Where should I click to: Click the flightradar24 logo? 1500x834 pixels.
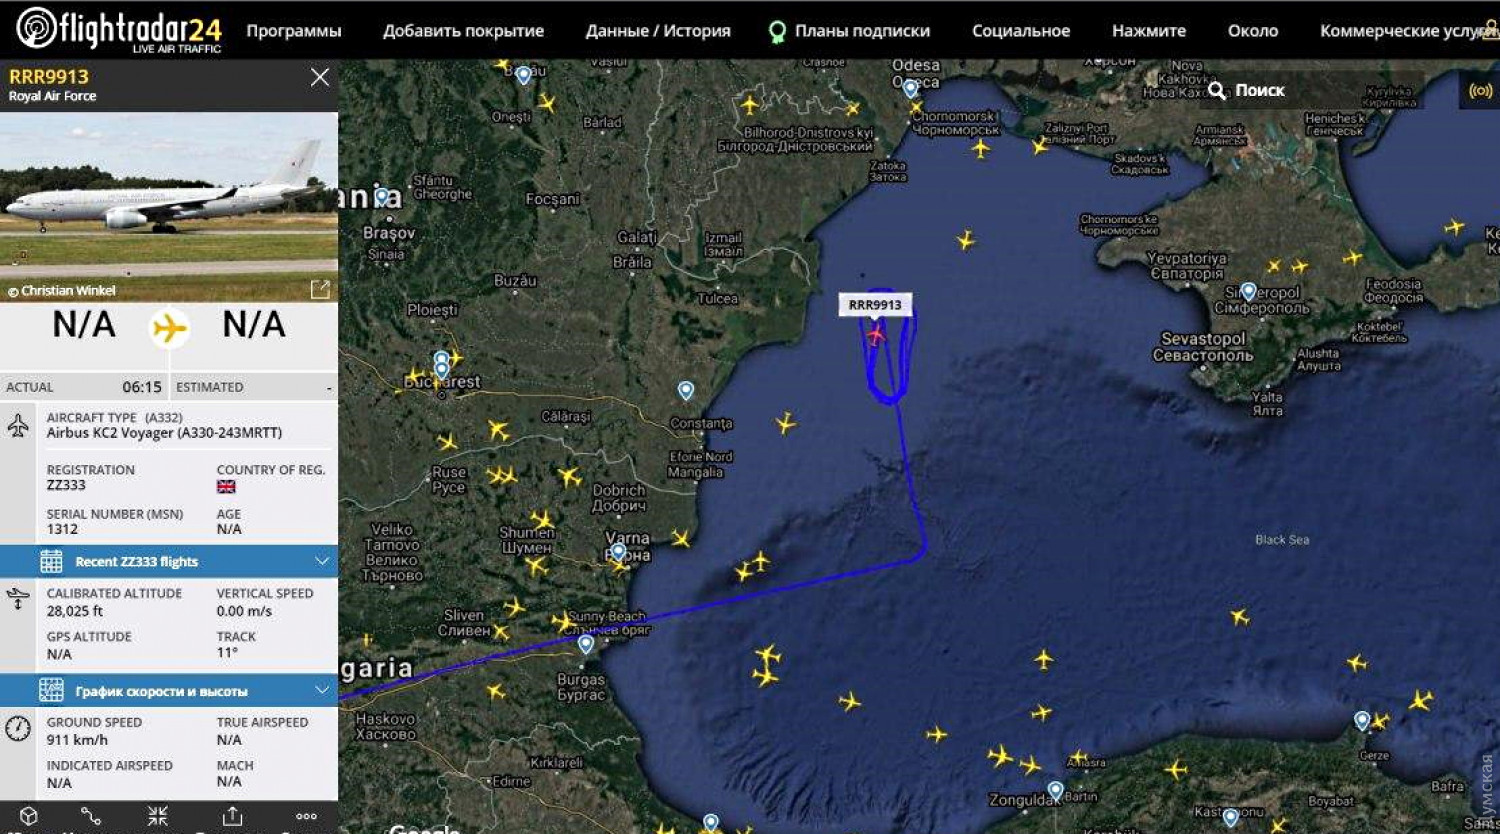119,30
